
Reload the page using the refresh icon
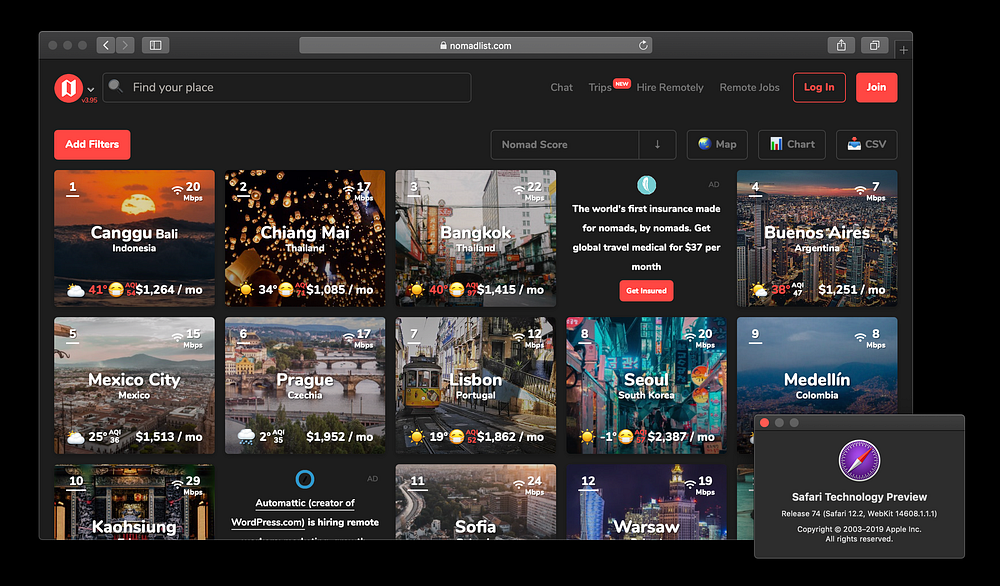click(644, 45)
